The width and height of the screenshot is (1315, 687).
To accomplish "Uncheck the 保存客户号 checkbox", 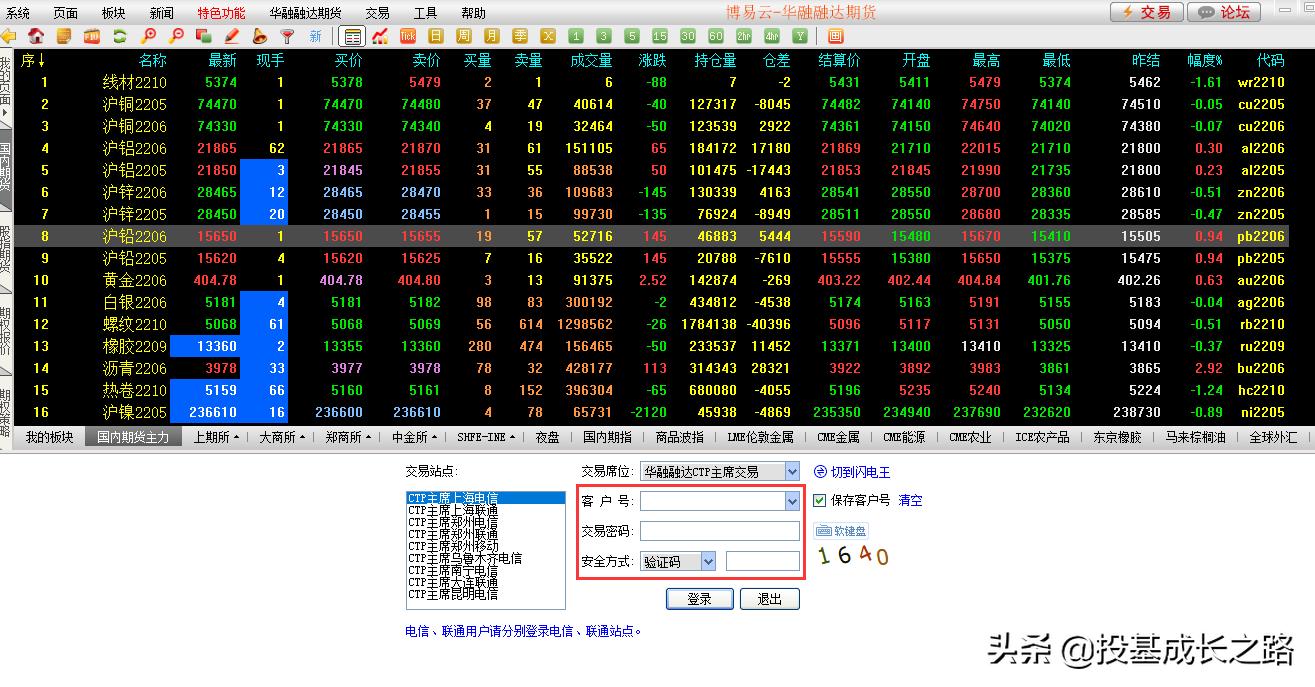I will tap(822, 500).
